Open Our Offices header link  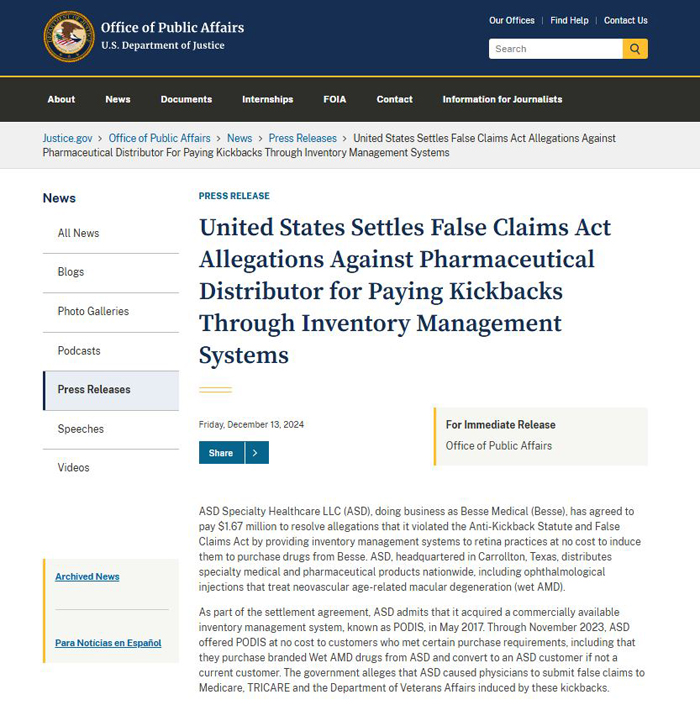512,20
